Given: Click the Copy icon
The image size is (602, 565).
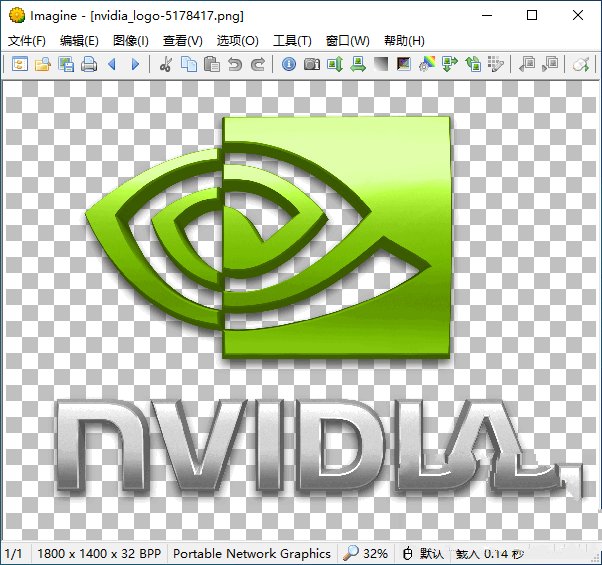Looking at the screenshot, I should pos(189,64).
